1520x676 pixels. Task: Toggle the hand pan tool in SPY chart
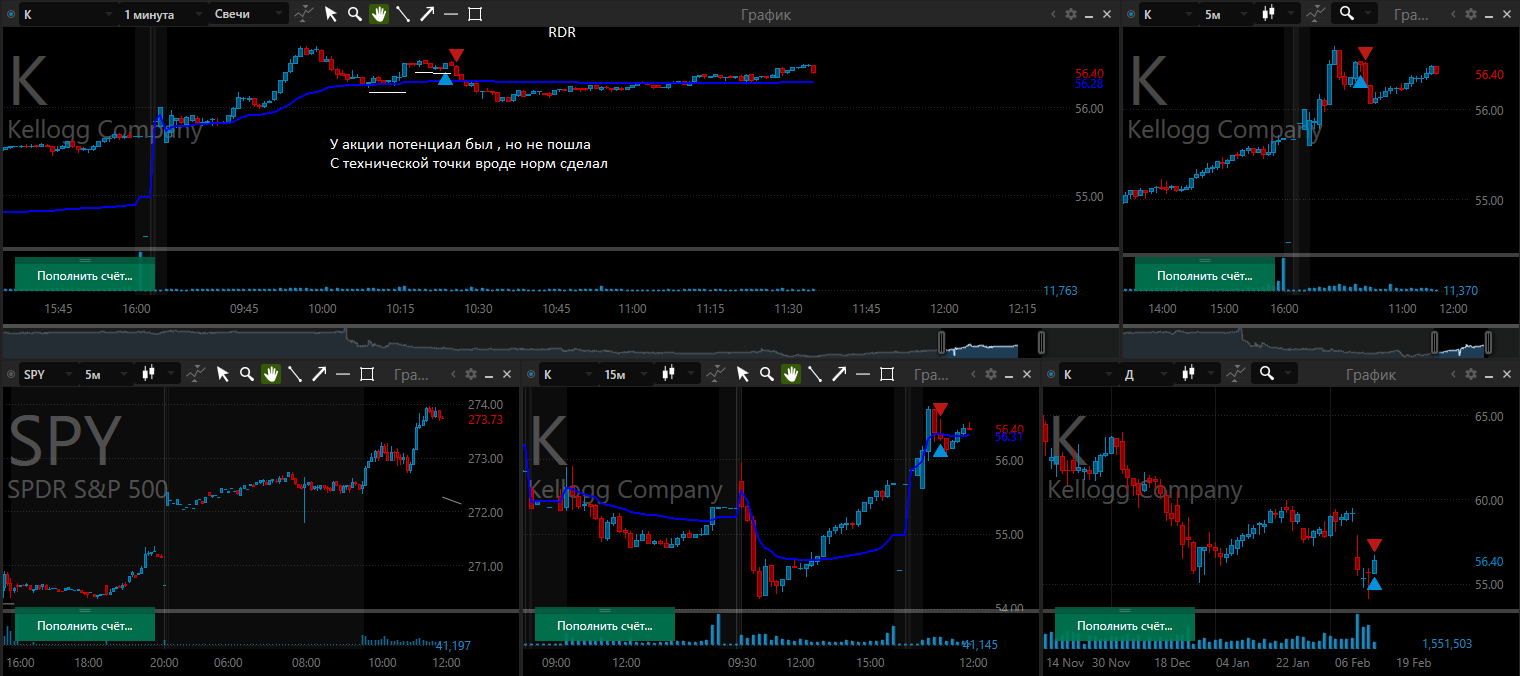tap(271, 374)
